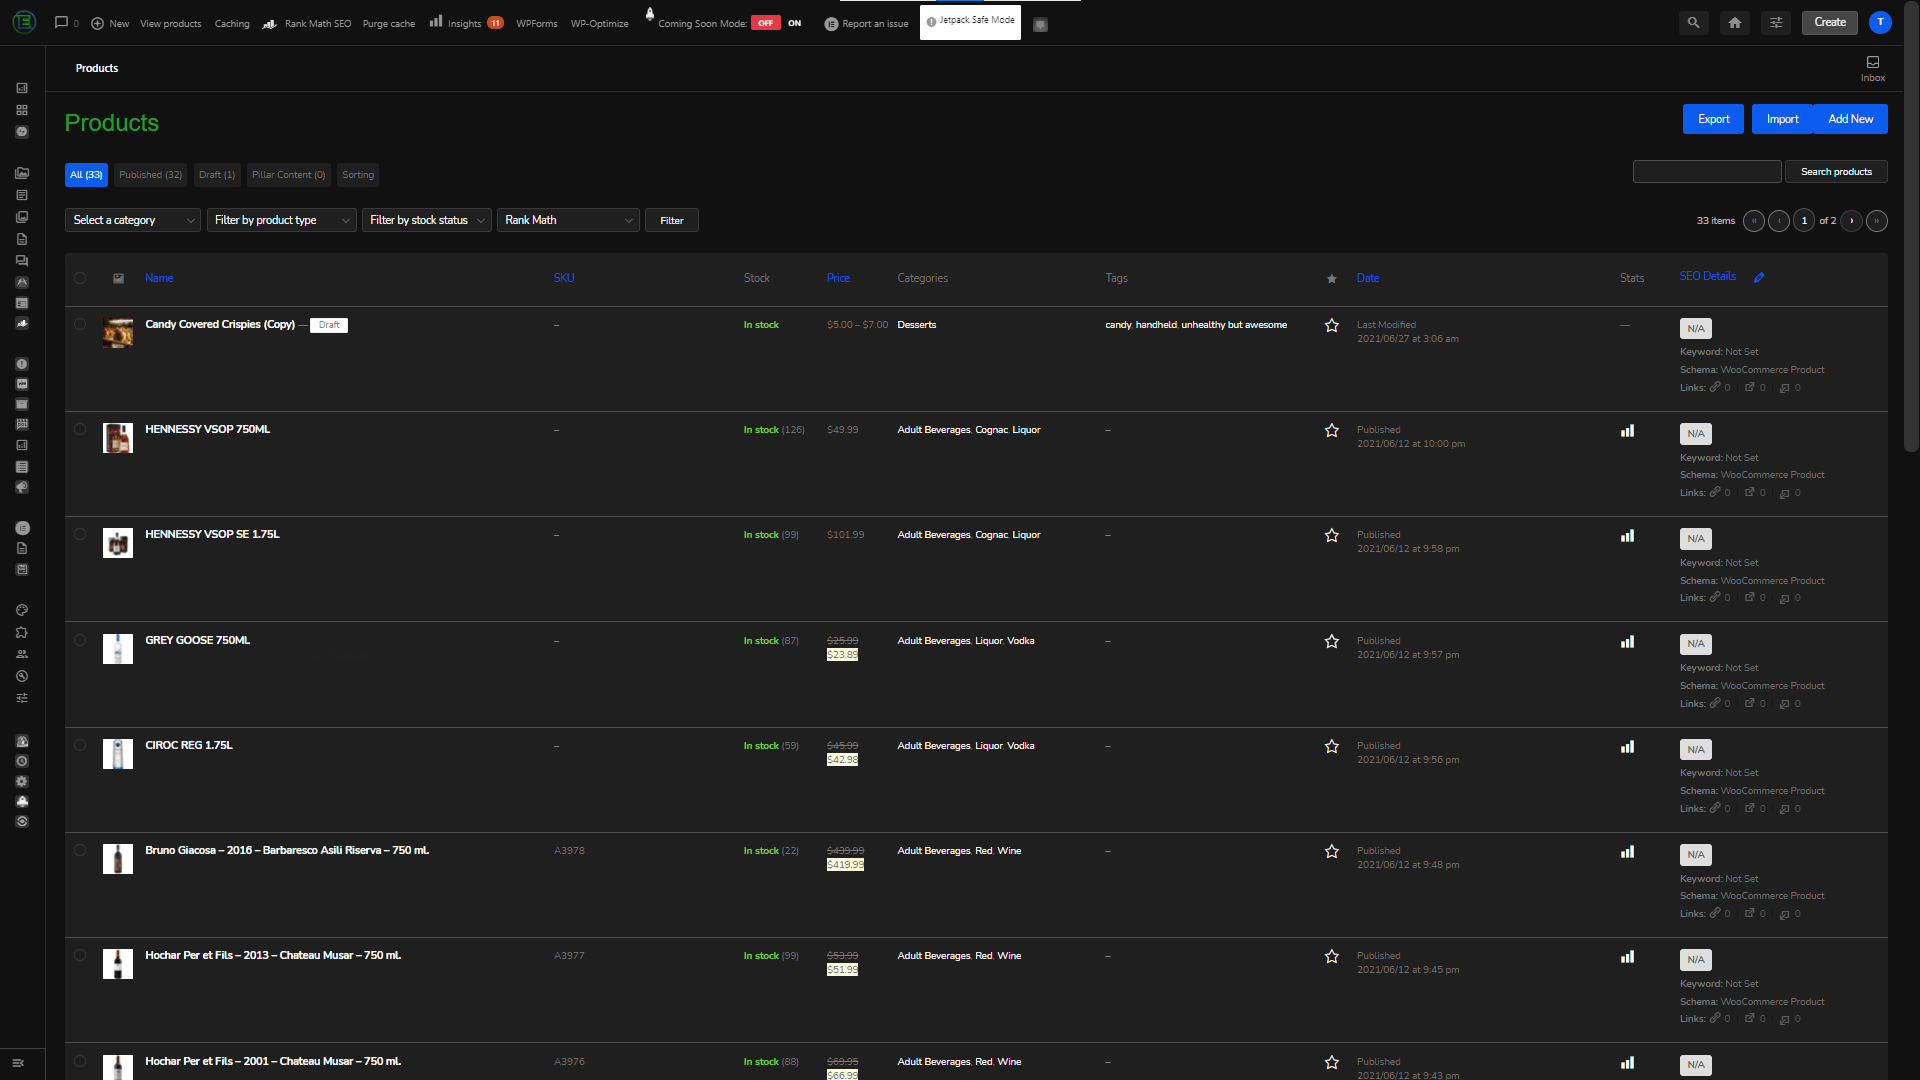Viewport: 1920px width, 1080px height.
Task: Click the Desserts category of Candy Covered Crispies
Action: point(917,325)
